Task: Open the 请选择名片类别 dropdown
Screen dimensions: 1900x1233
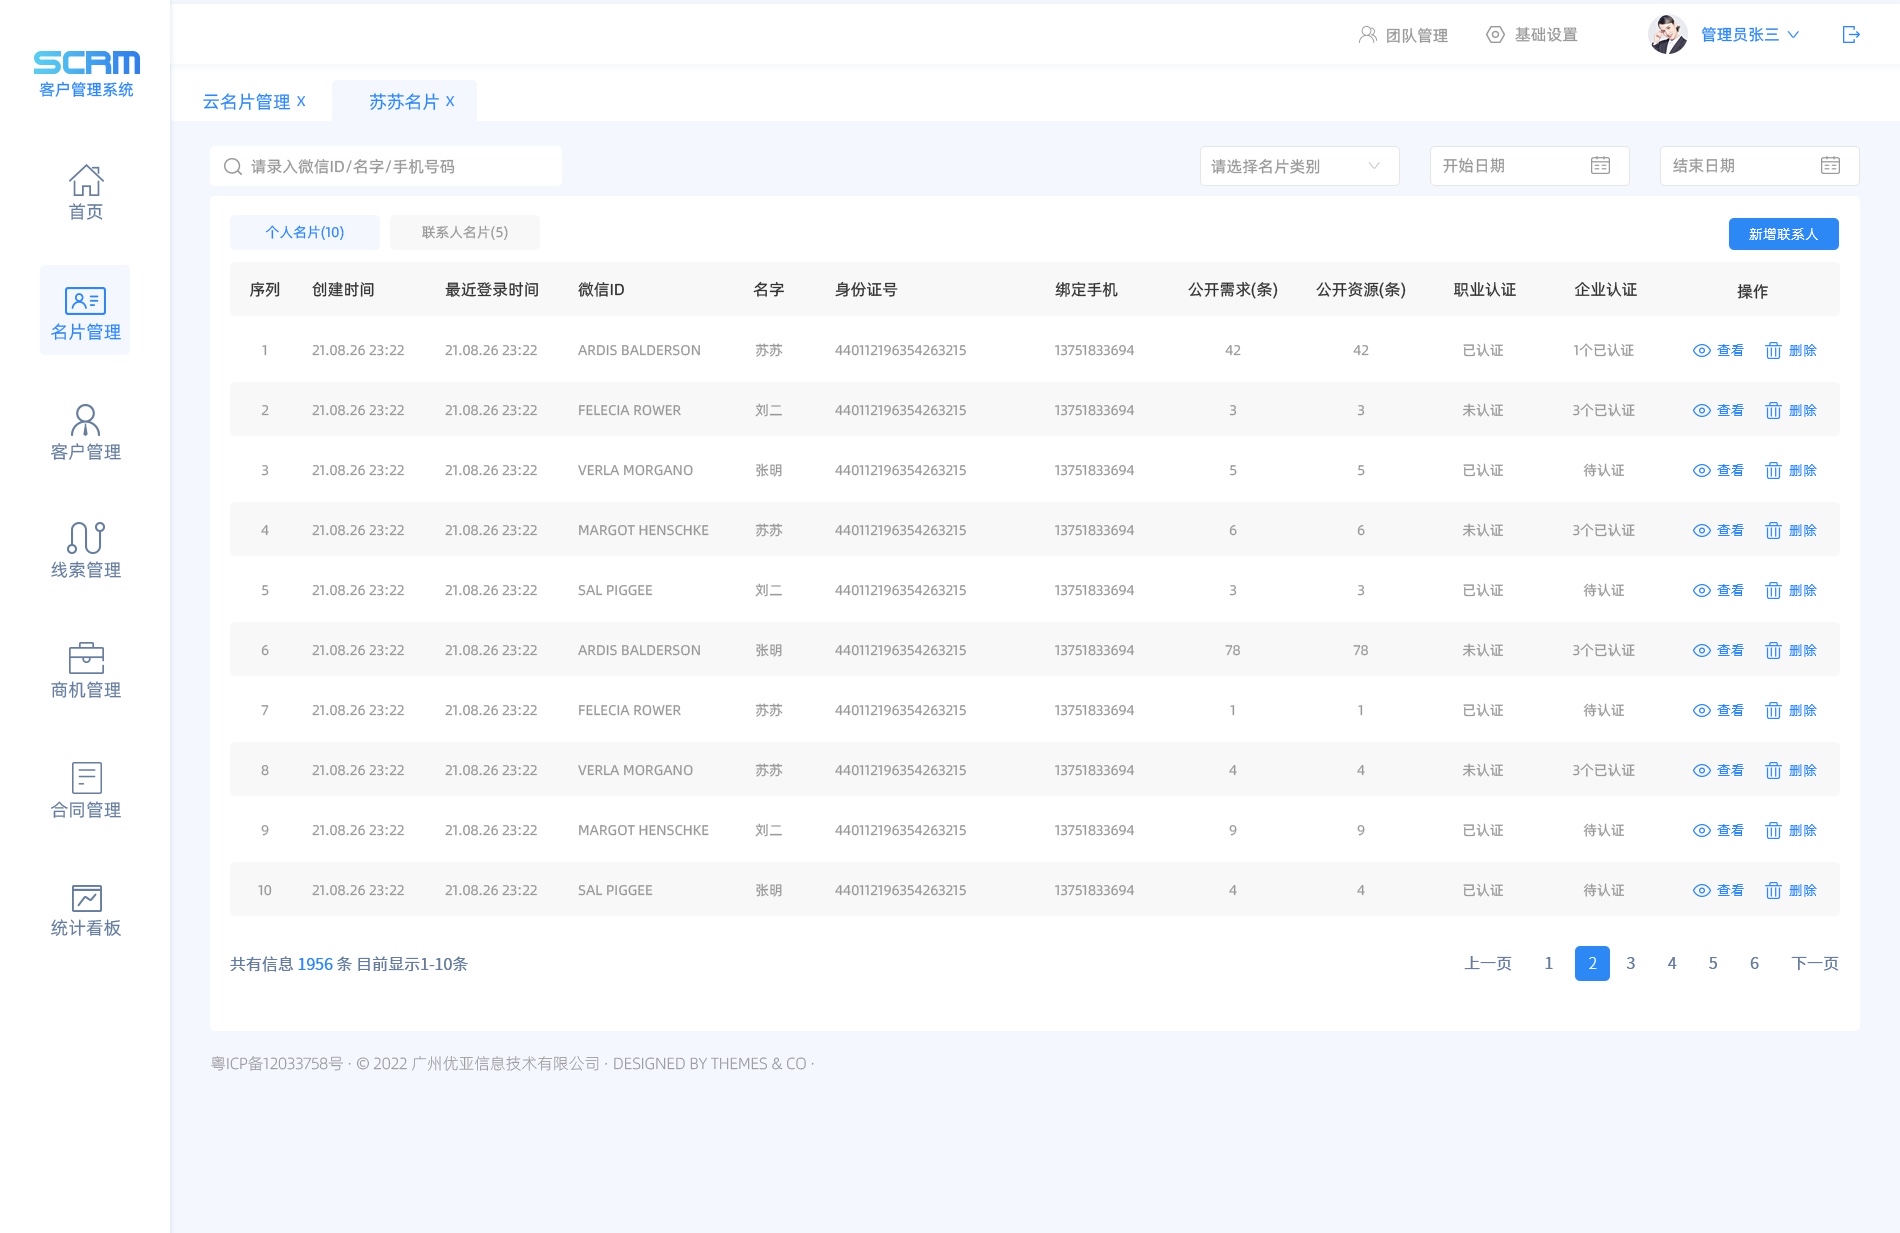Action: pos(1300,166)
